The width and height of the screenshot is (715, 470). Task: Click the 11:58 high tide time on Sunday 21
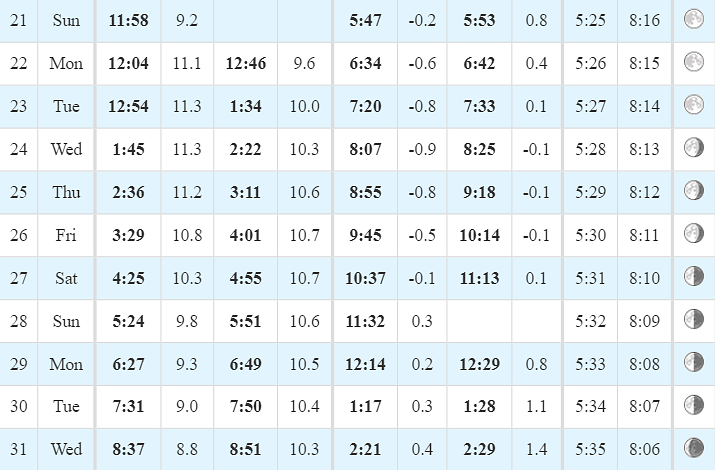click(x=129, y=21)
